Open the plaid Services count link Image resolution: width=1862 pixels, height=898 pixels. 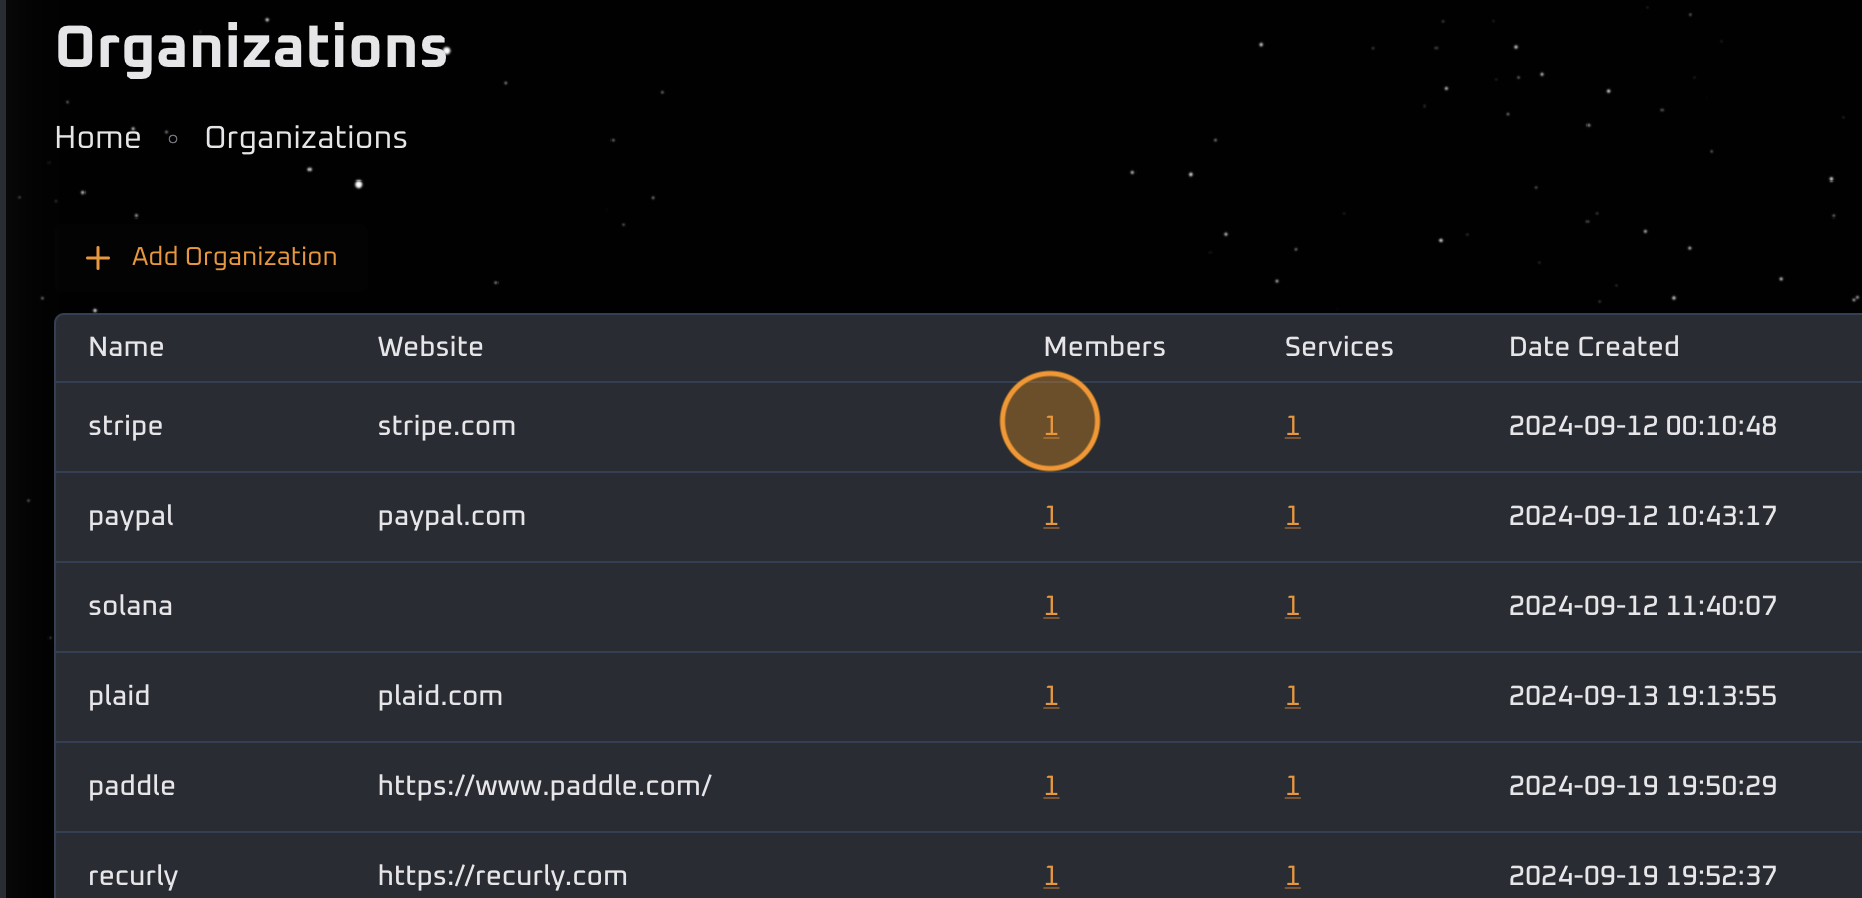(1293, 696)
